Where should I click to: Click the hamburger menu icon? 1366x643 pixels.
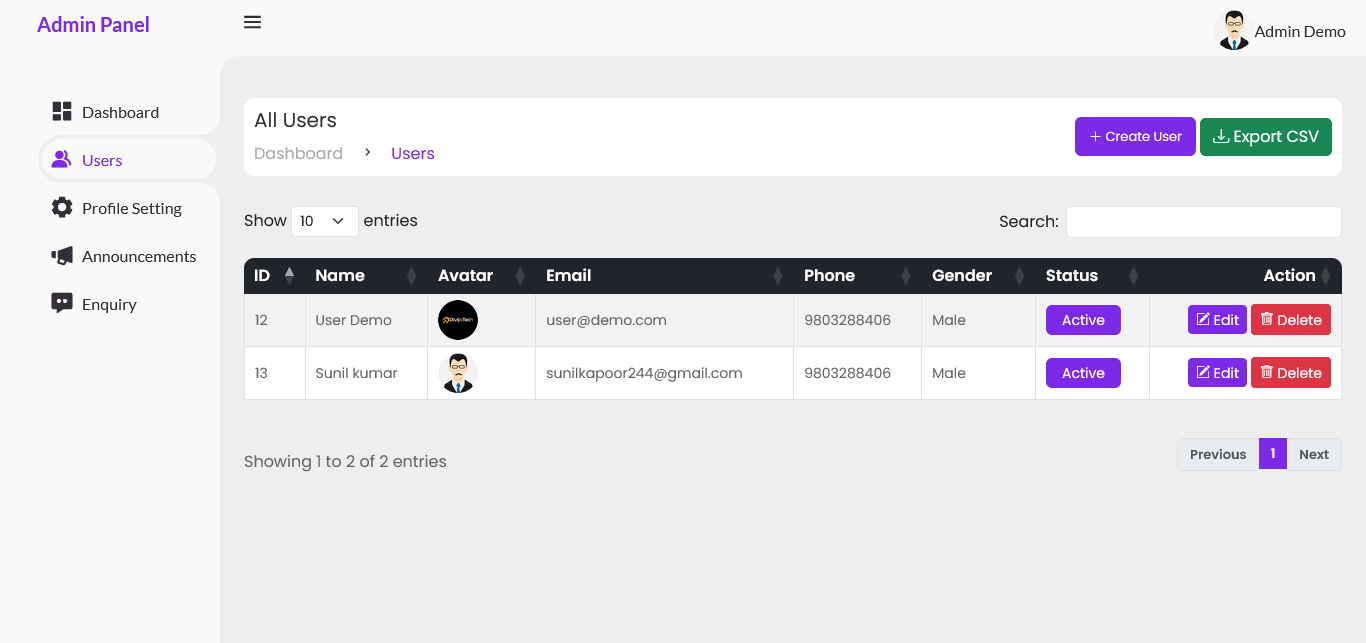tap(252, 22)
